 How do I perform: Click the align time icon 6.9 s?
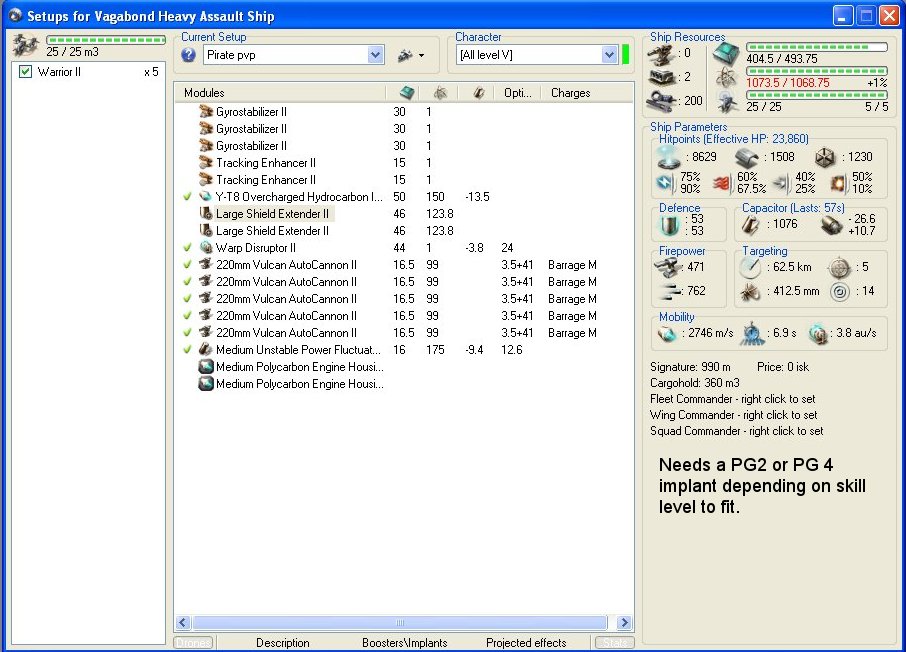pos(751,334)
